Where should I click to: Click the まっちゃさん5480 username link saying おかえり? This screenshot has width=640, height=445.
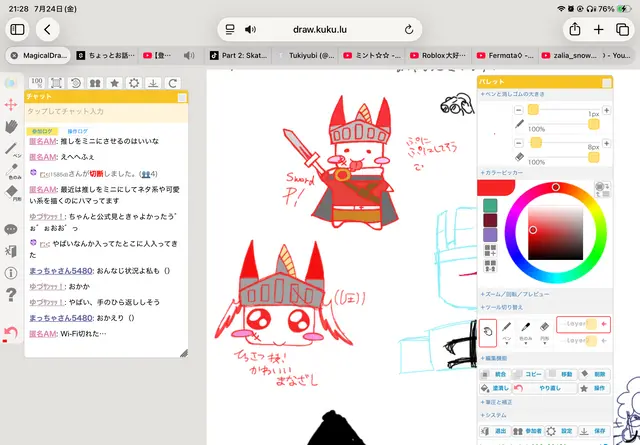[61, 318]
